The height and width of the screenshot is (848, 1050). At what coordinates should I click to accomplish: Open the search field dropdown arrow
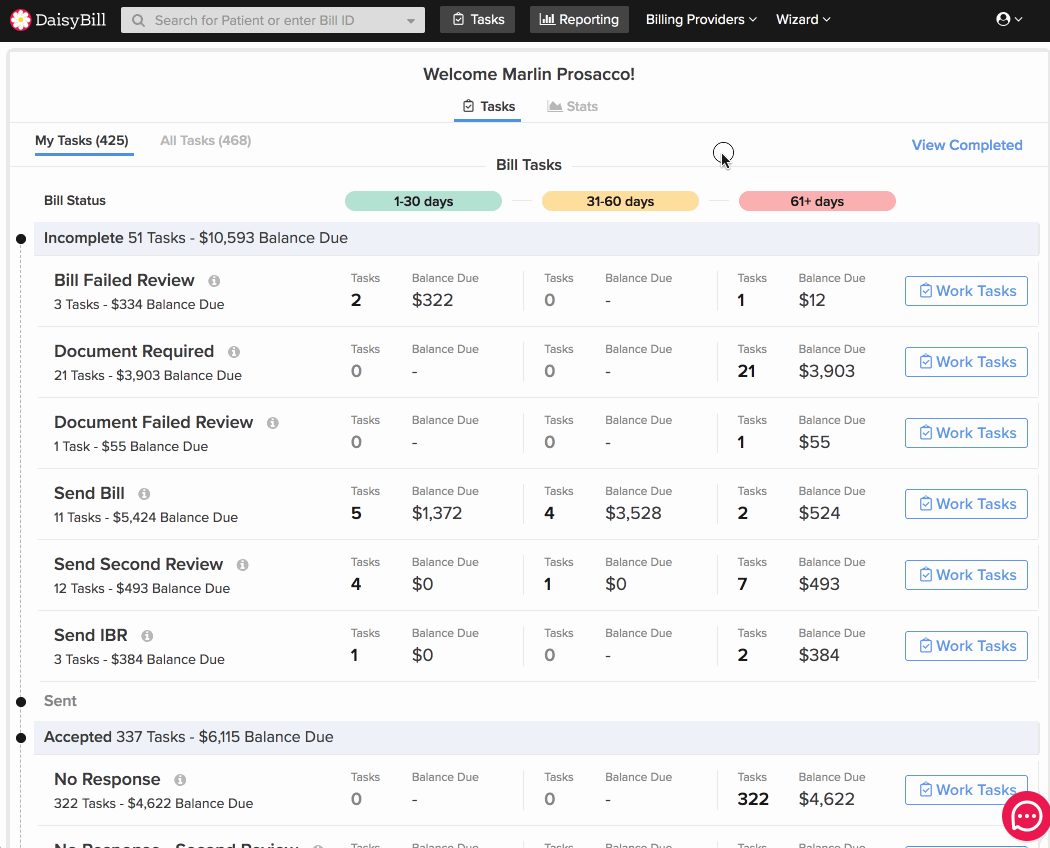[x=410, y=21]
